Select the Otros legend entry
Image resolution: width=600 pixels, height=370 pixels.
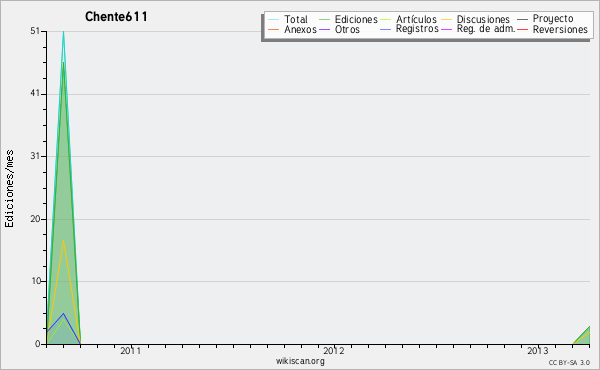[339, 29]
